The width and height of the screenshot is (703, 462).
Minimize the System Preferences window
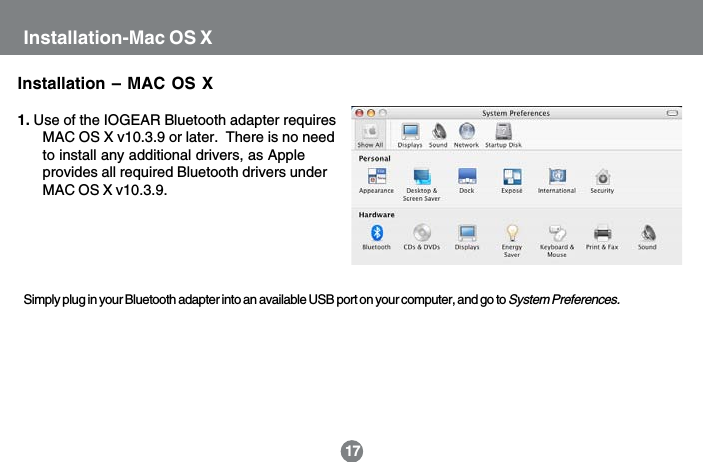point(371,113)
